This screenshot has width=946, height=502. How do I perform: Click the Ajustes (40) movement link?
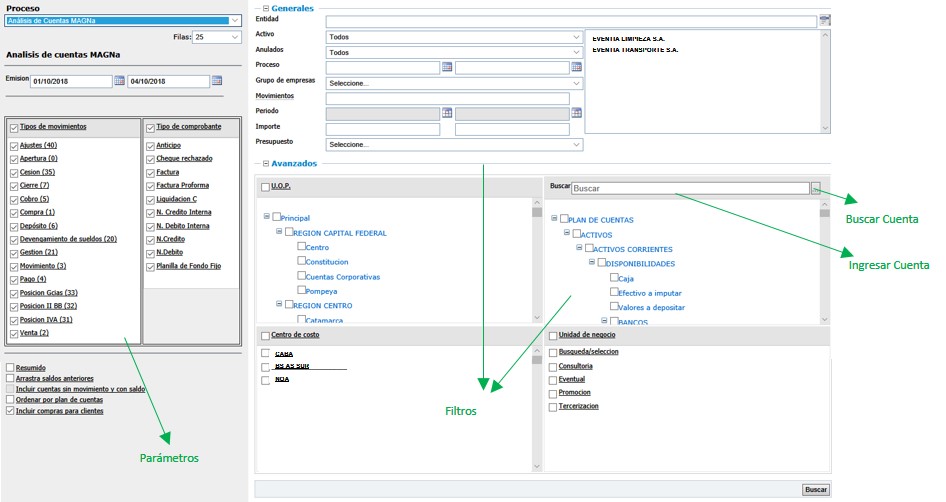tap(38, 146)
